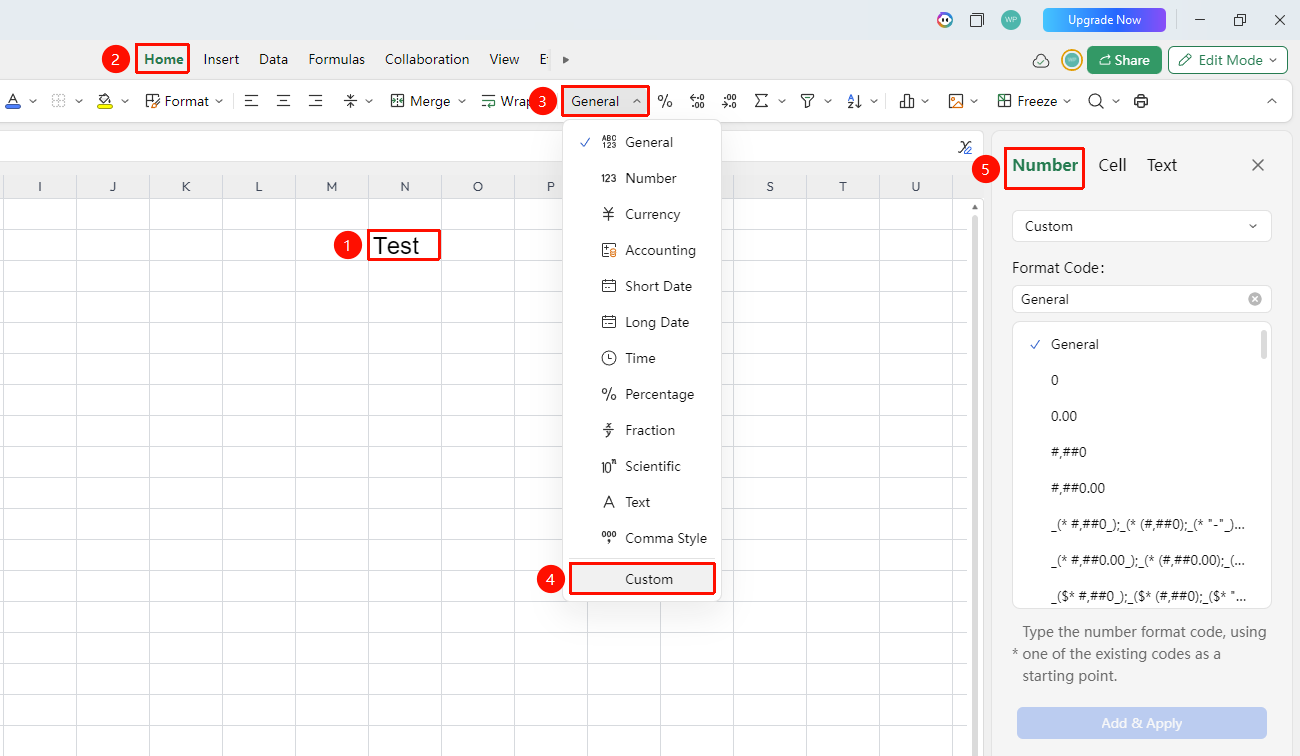Open the fill color dropdown arrow
The height and width of the screenshot is (756, 1300).
click(x=125, y=101)
